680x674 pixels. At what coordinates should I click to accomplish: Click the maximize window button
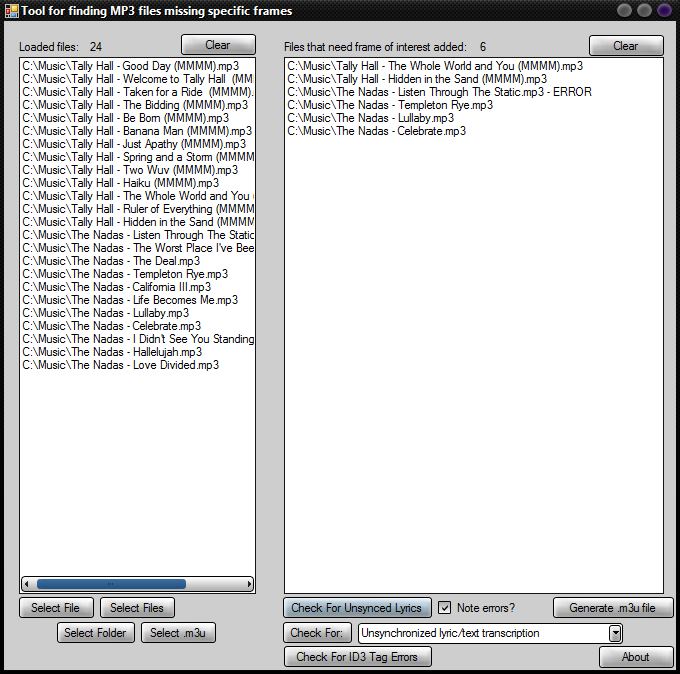pyautogui.click(x=644, y=10)
